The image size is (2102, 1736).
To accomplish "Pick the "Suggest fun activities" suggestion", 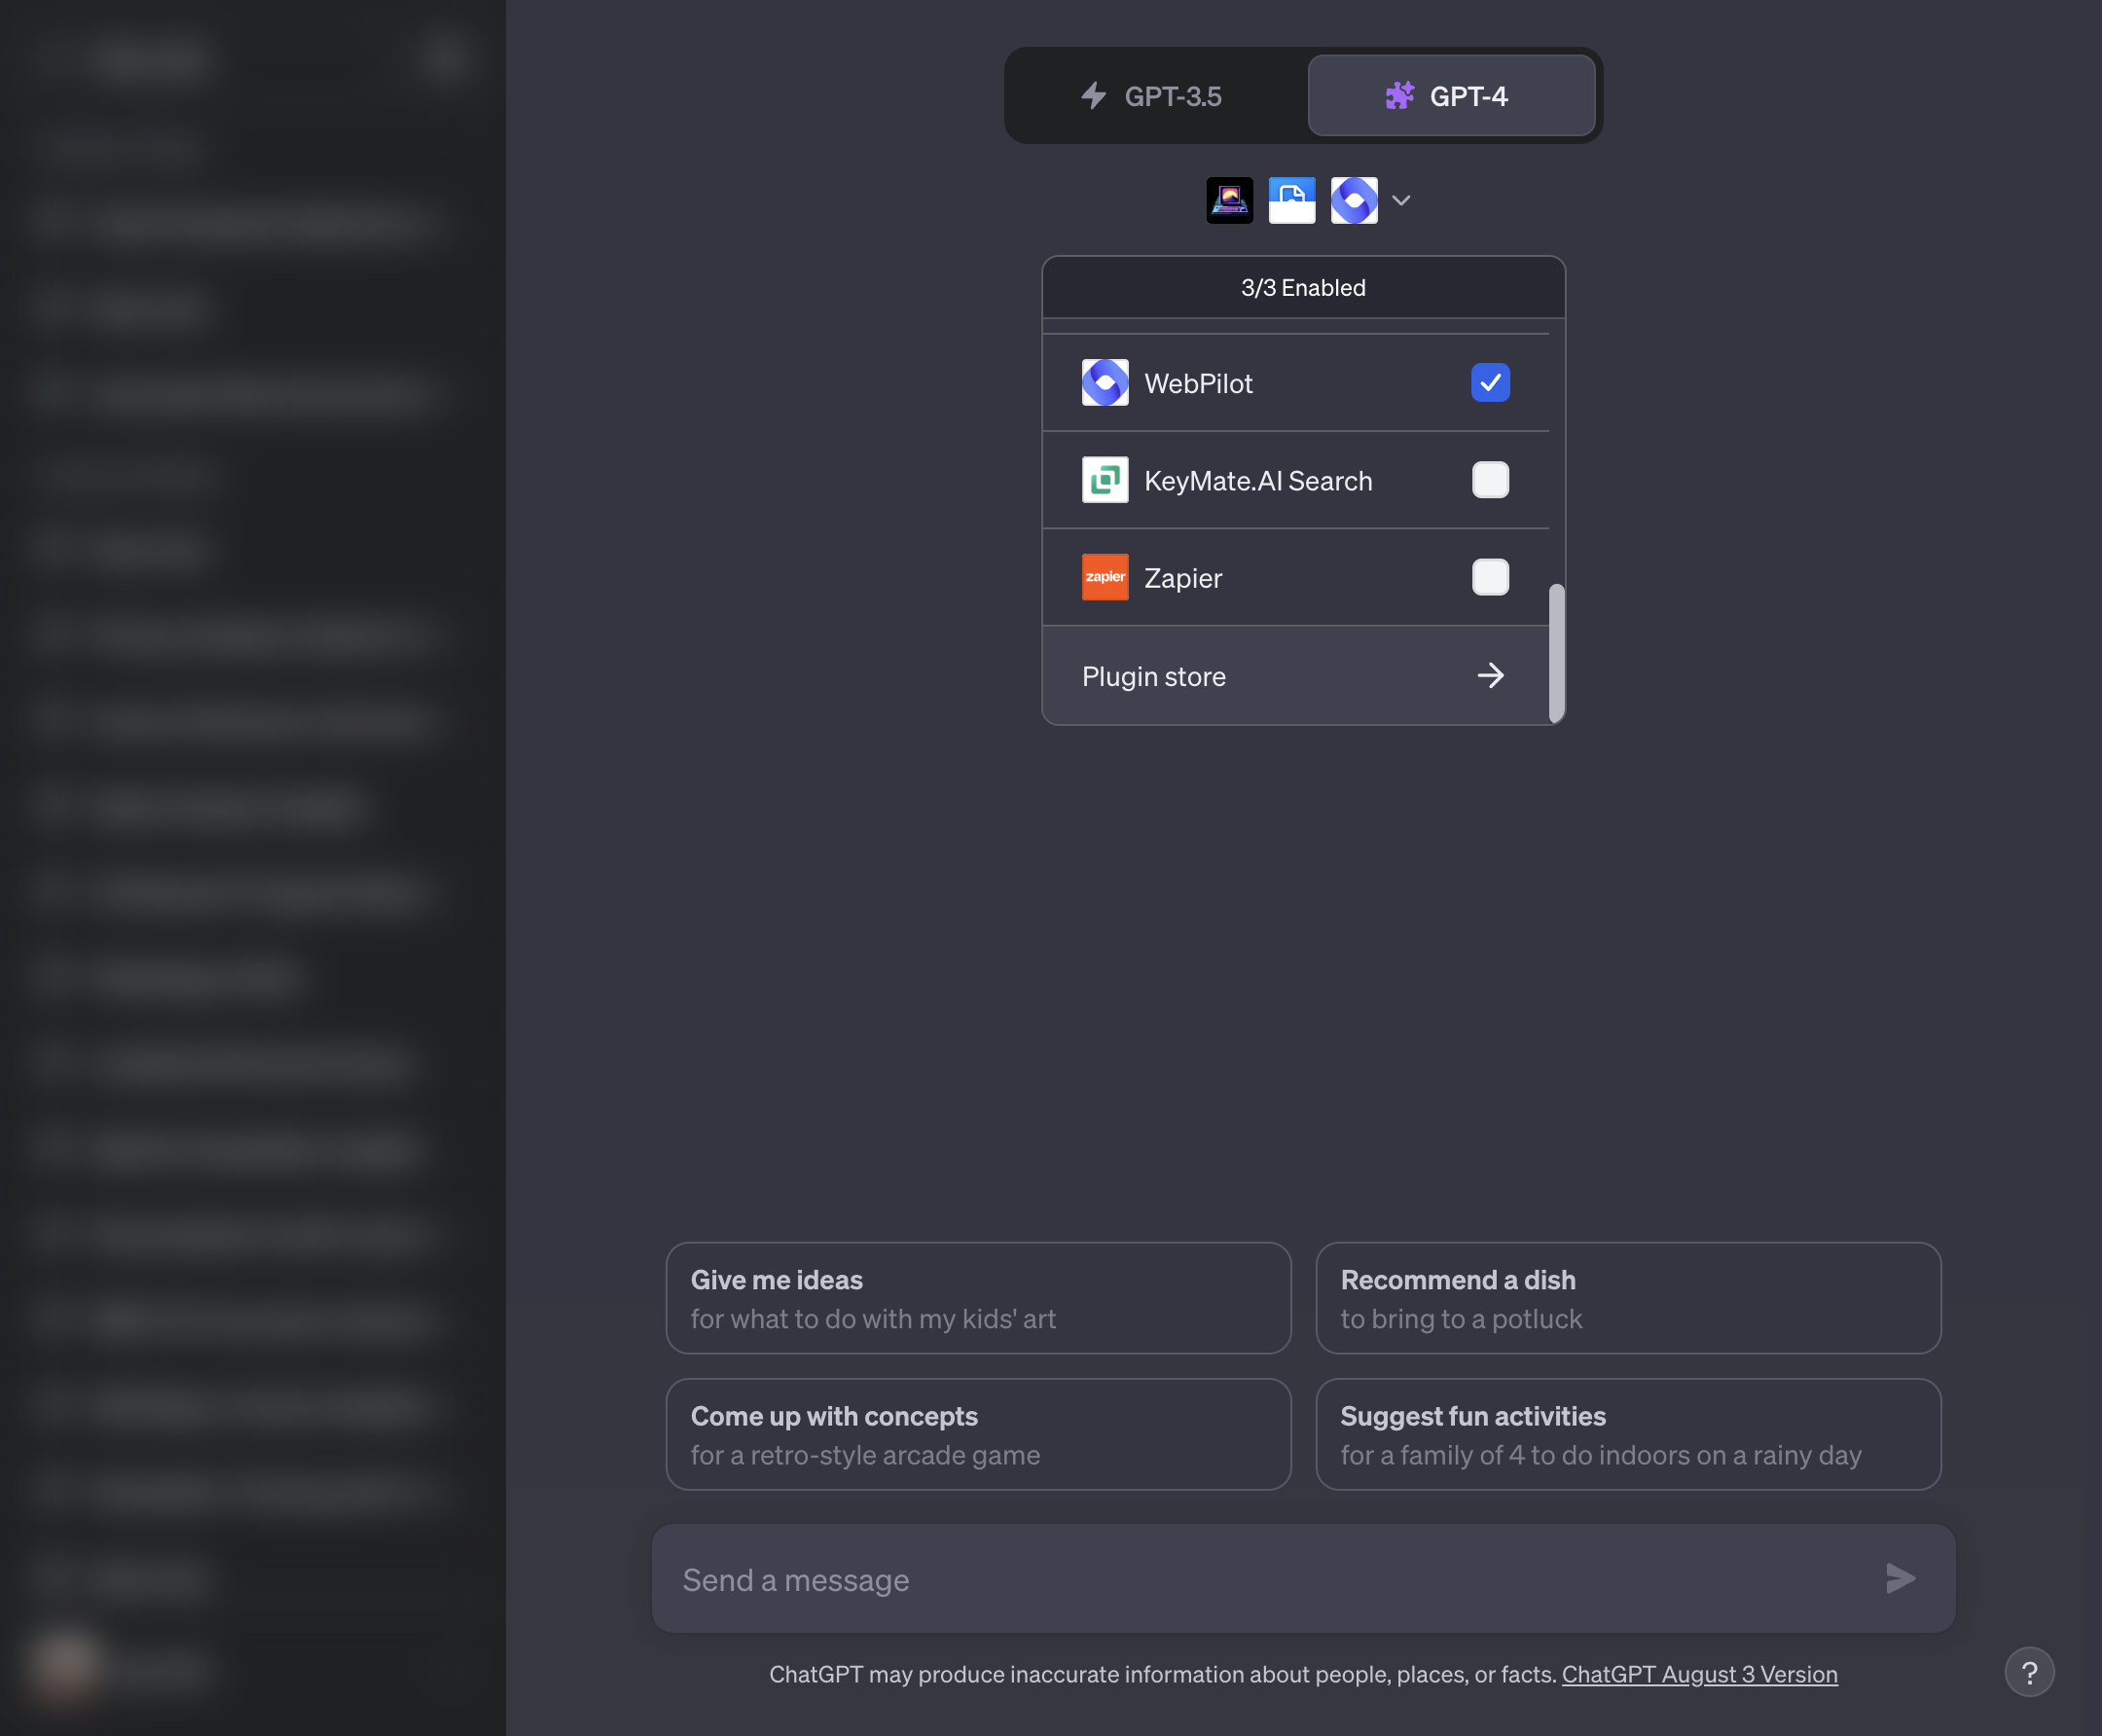I will tap(1628, 1434).
